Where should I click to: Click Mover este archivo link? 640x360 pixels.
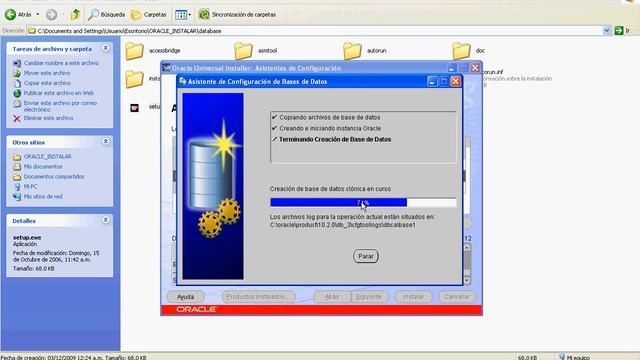coord(47,73)
